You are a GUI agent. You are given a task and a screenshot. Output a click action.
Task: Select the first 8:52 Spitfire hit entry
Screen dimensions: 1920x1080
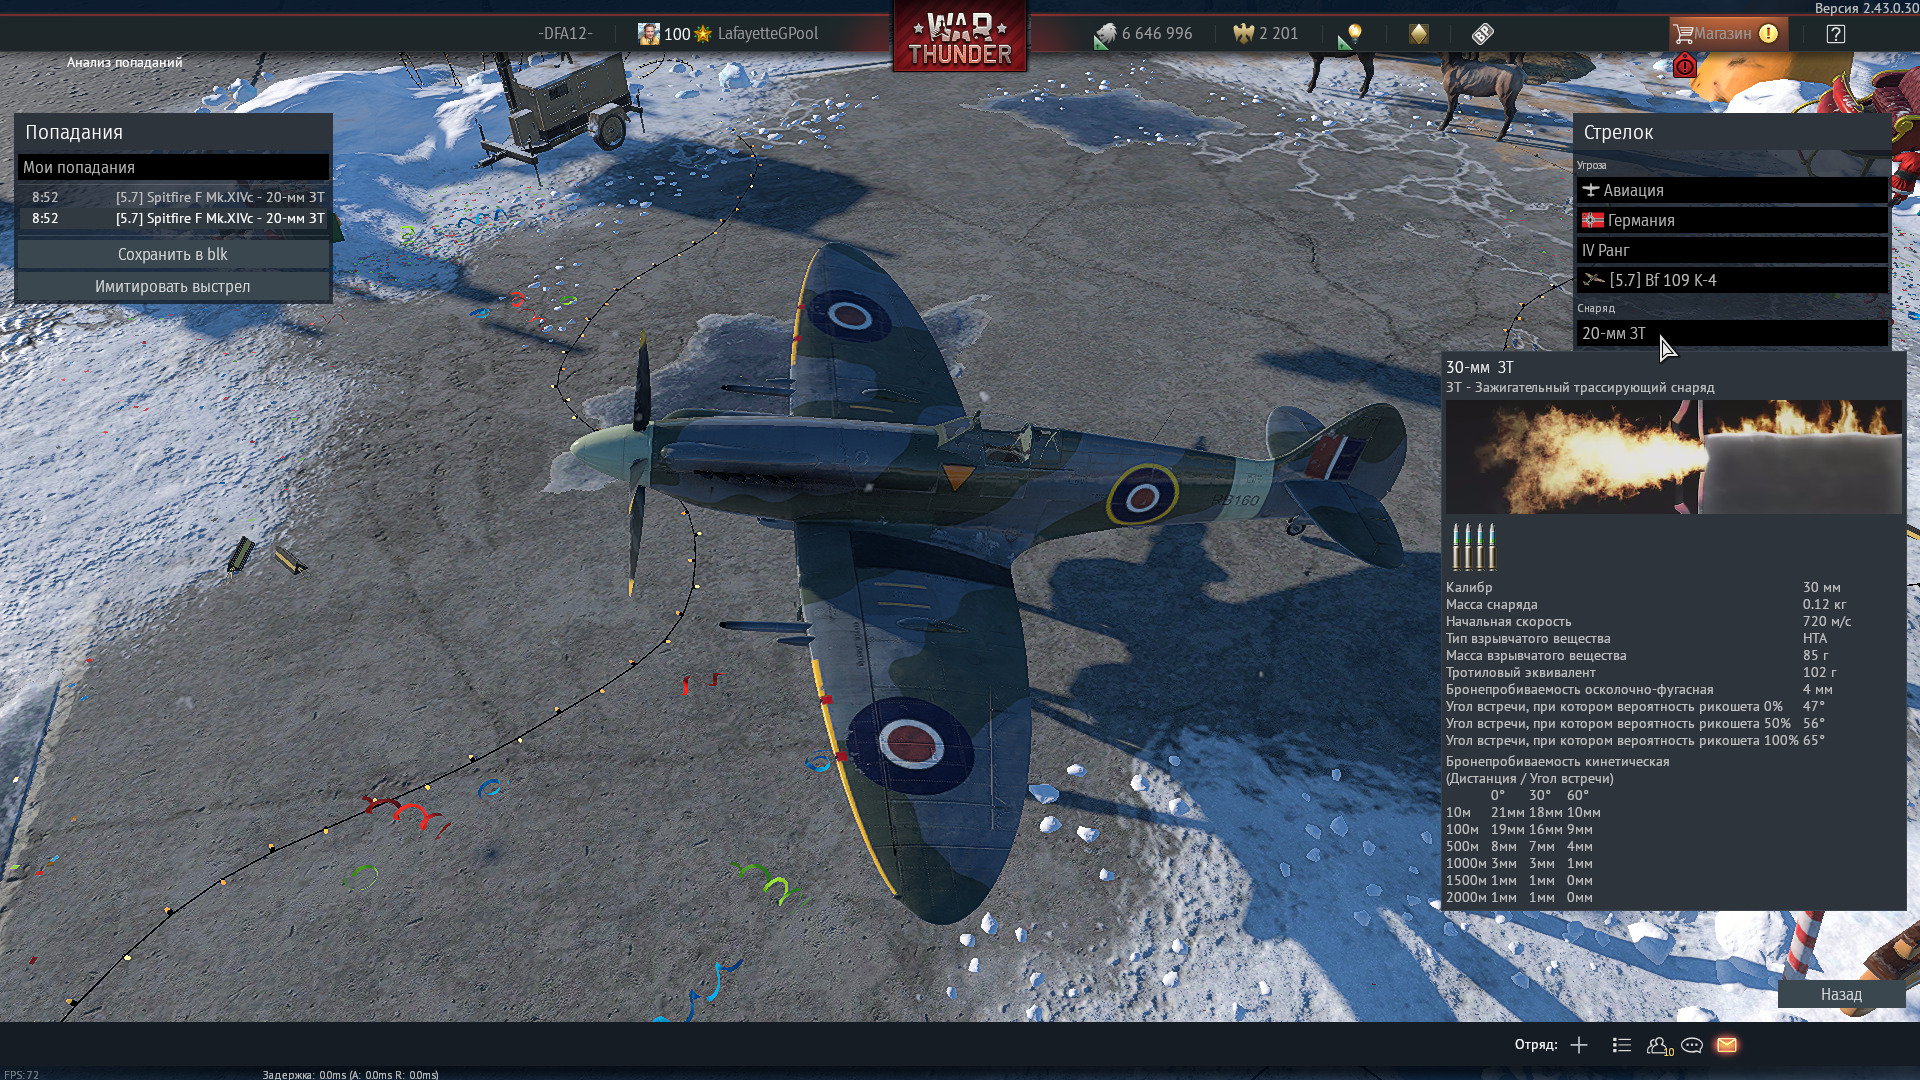[173, 197]
